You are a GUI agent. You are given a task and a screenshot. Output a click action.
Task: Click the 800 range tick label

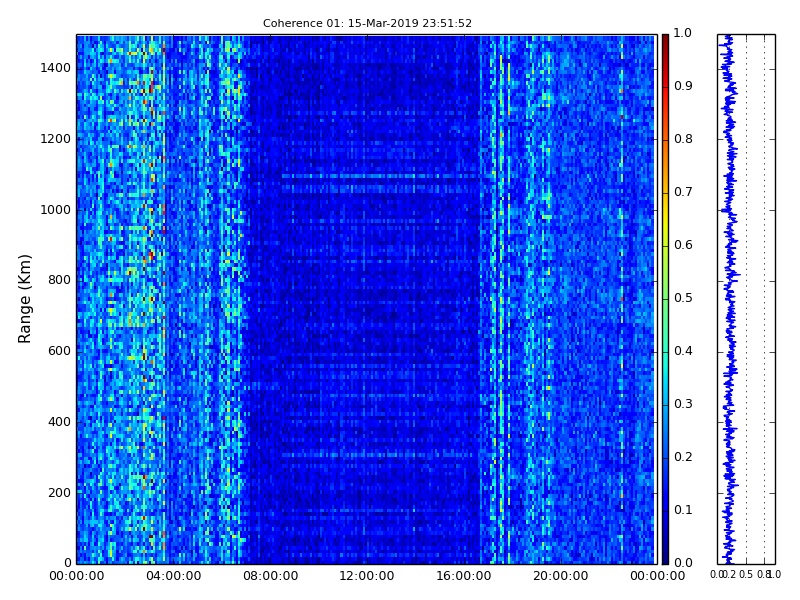pos(59,280)
